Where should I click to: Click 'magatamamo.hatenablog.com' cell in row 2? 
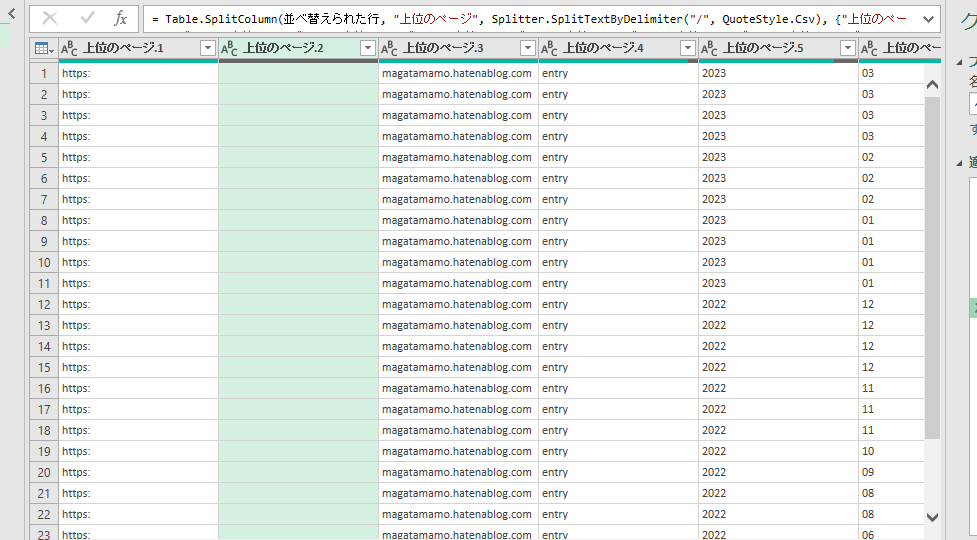(x=458, y=94)
